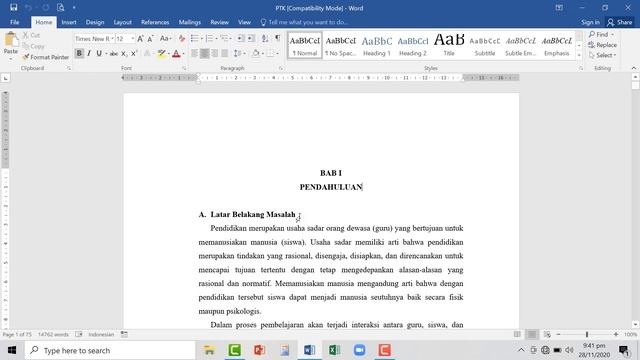The image size is (640, 360).
Task: Switch to the Layout tab
Action: pos(122,22)
